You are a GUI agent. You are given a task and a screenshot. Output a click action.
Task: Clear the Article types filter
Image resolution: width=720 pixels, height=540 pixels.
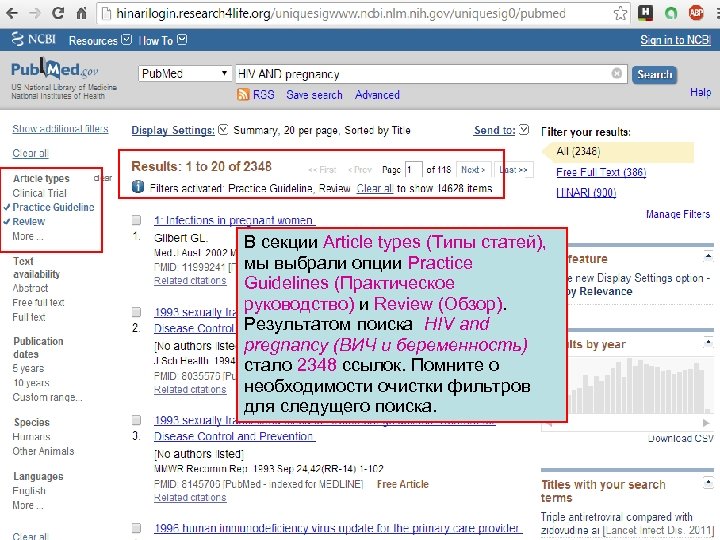(x=103, y=178)
